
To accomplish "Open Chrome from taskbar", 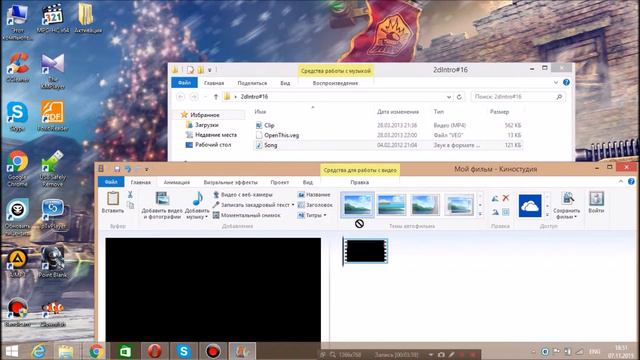I will click(x=96, y=351).
